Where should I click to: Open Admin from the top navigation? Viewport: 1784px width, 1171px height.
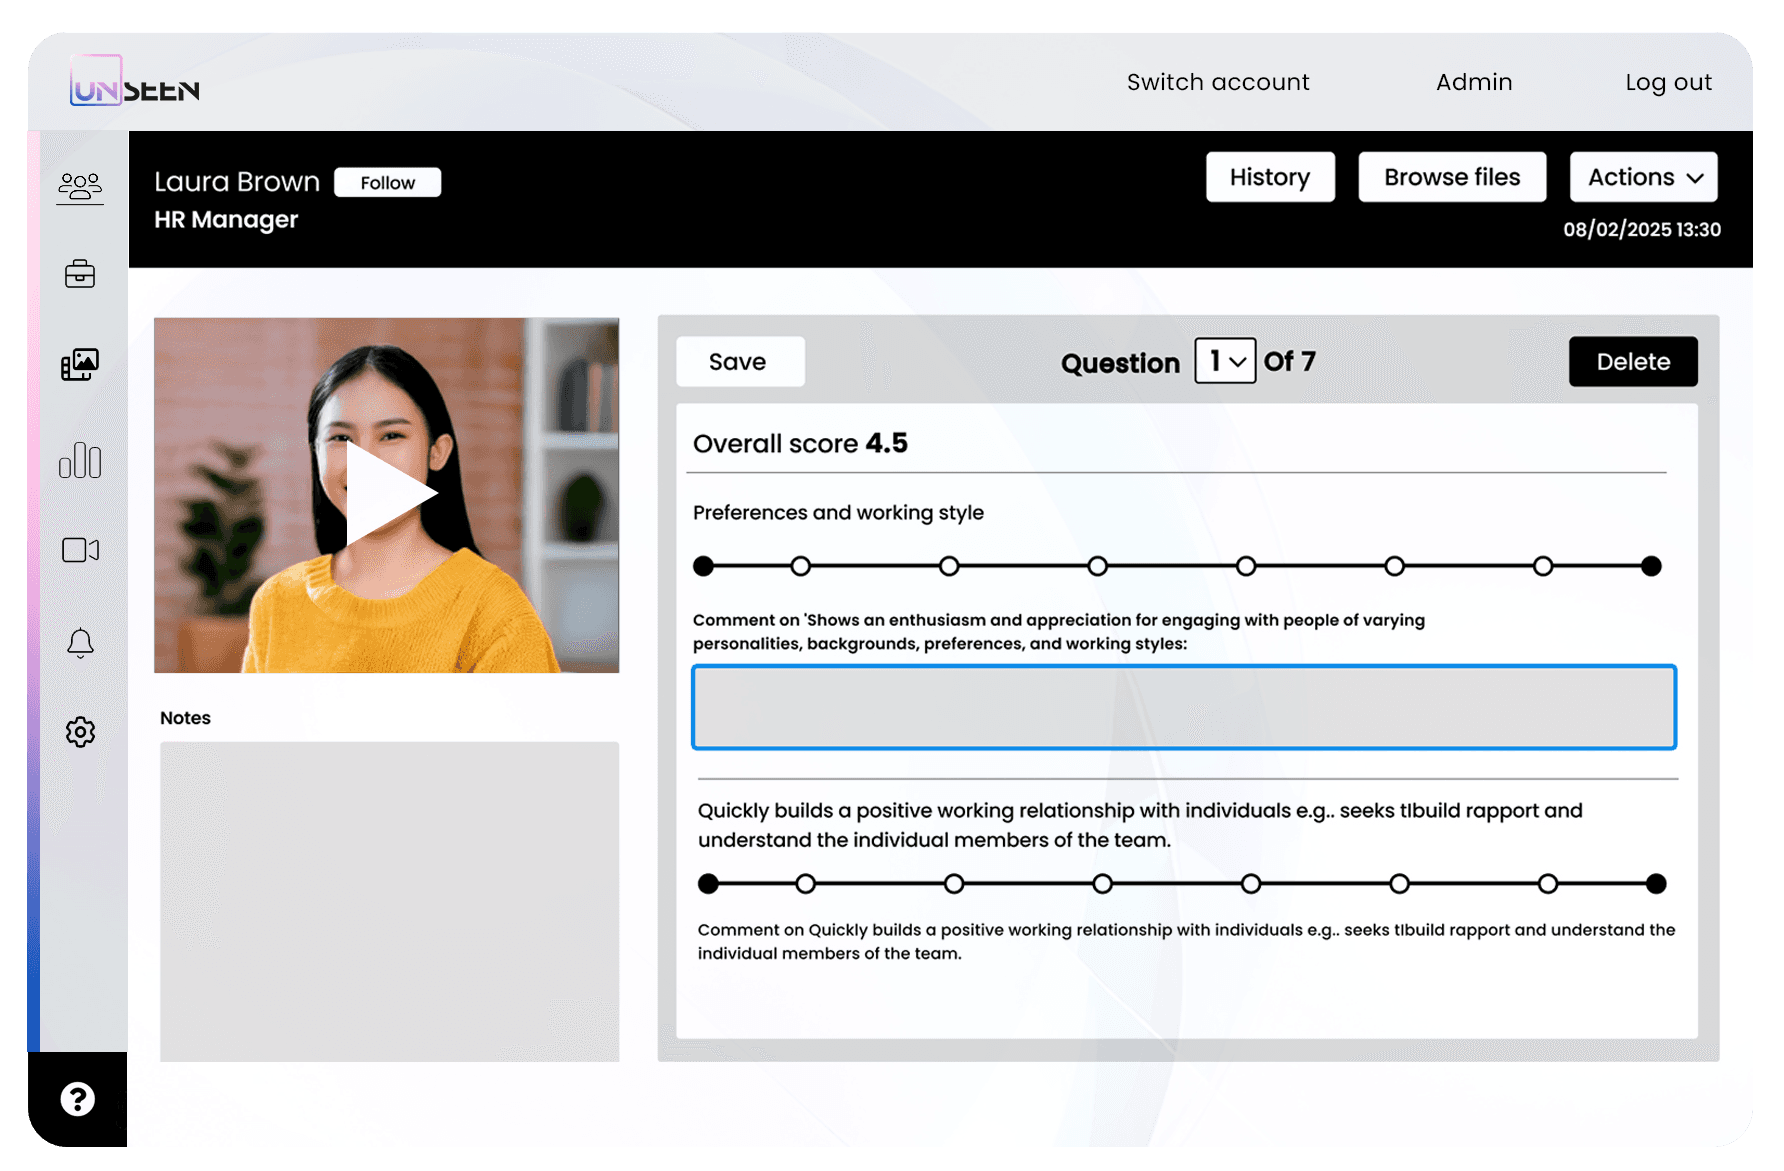[x=1474, y=82]
